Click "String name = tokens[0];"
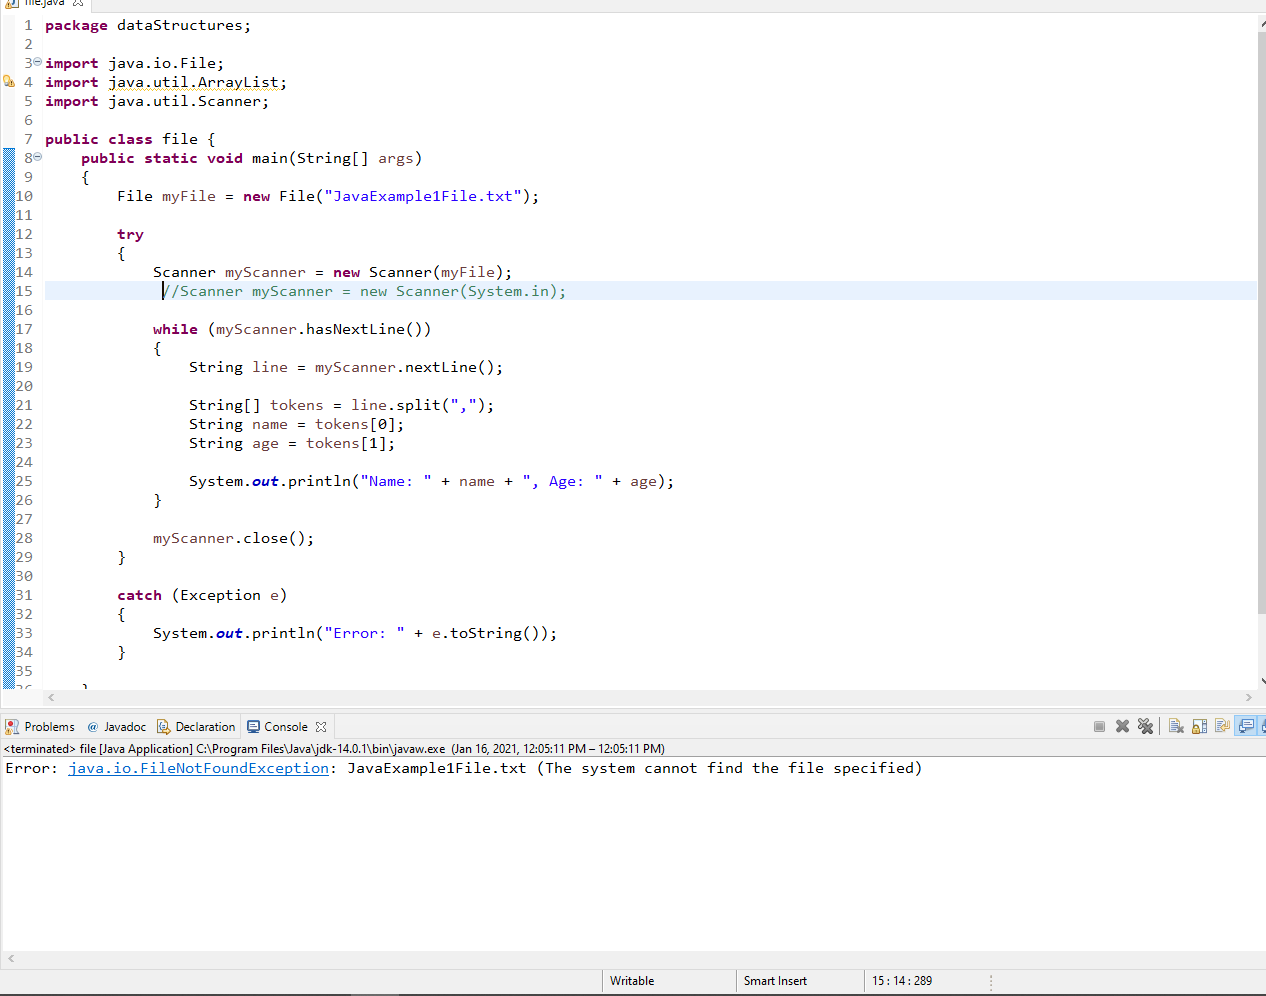This screenshot has width=1266, height=996. (297, 424)
